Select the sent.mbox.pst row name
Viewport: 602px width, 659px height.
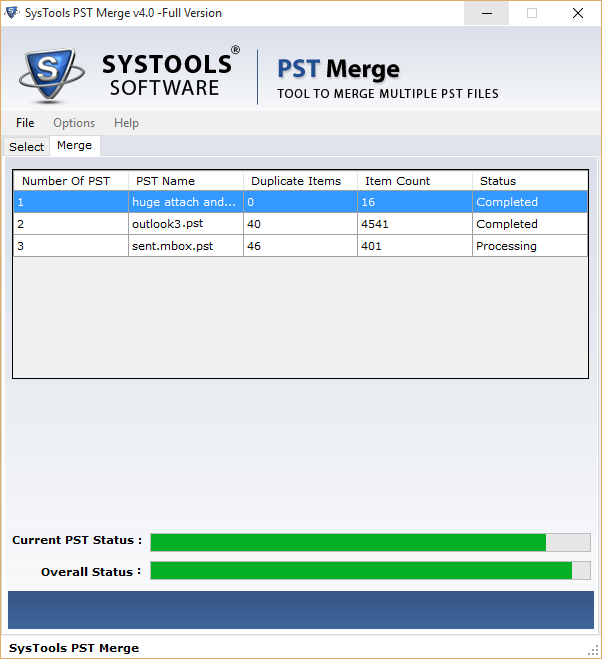pos(186,245)
